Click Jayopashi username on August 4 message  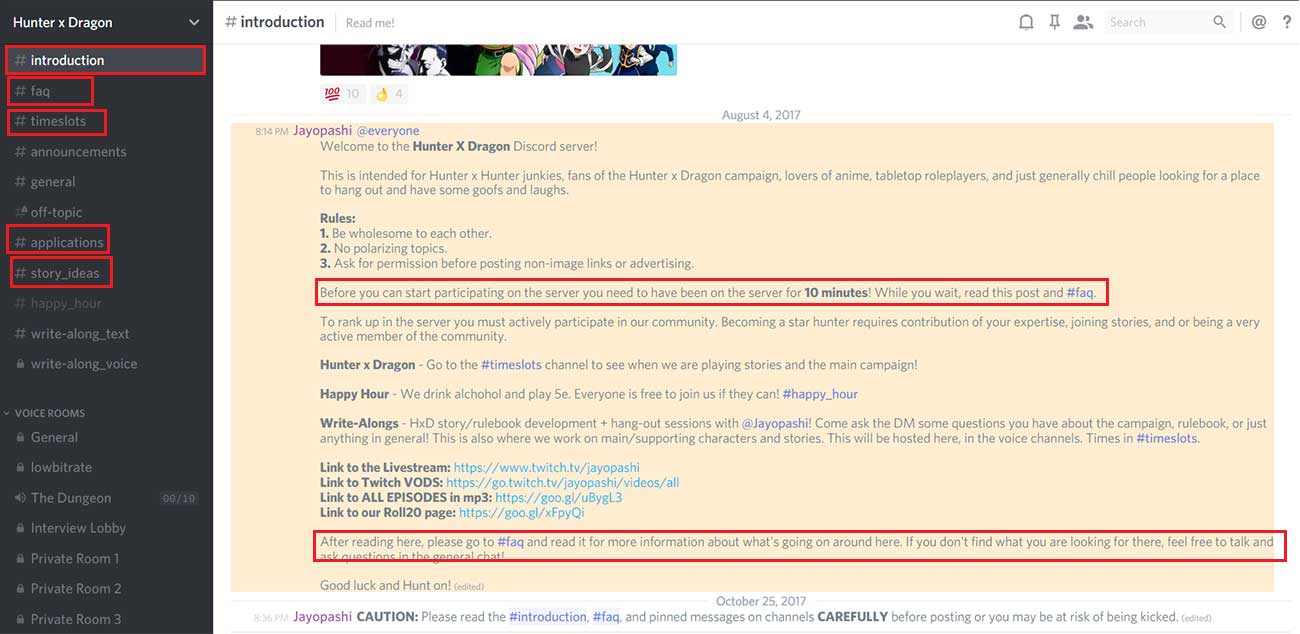[322, 131]
